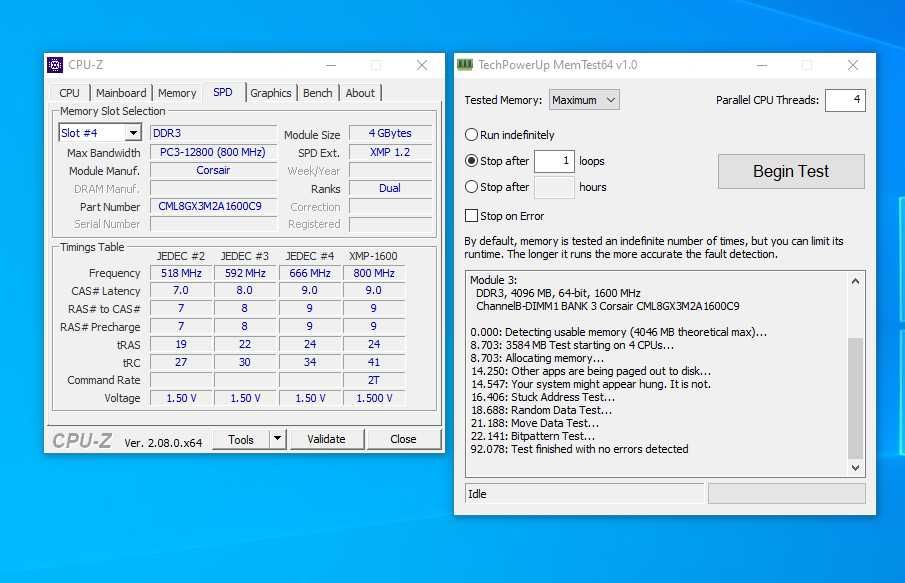
Task: Select Stop after hours option
Action: click(x=472, y=186)
